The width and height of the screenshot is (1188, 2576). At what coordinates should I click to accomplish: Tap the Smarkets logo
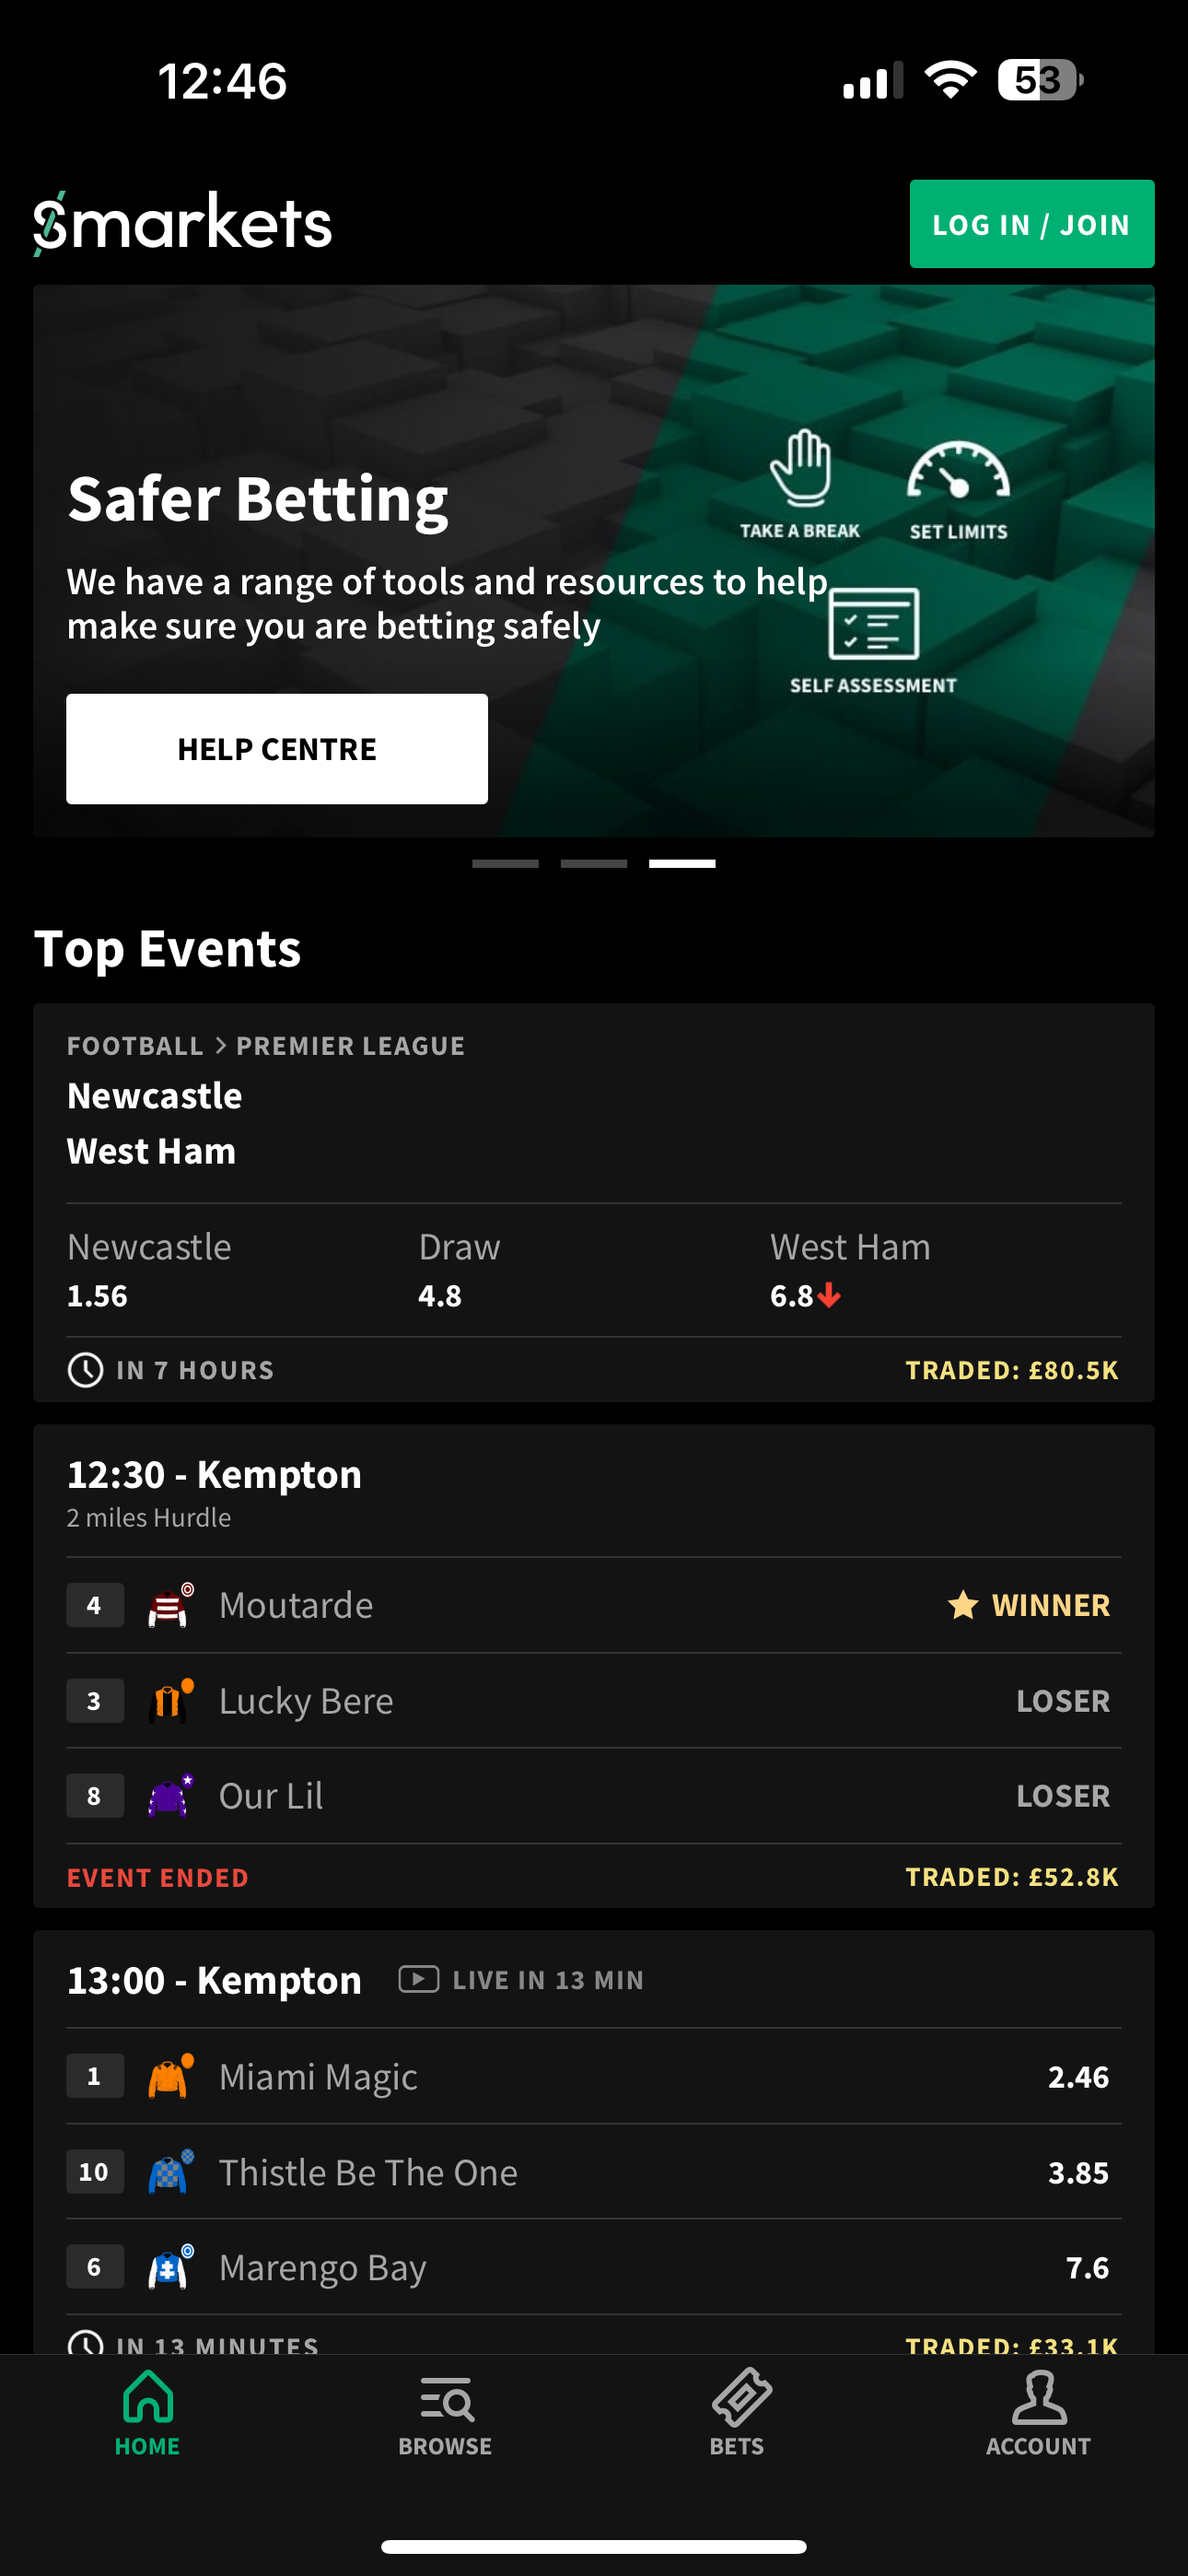[183, 222]
